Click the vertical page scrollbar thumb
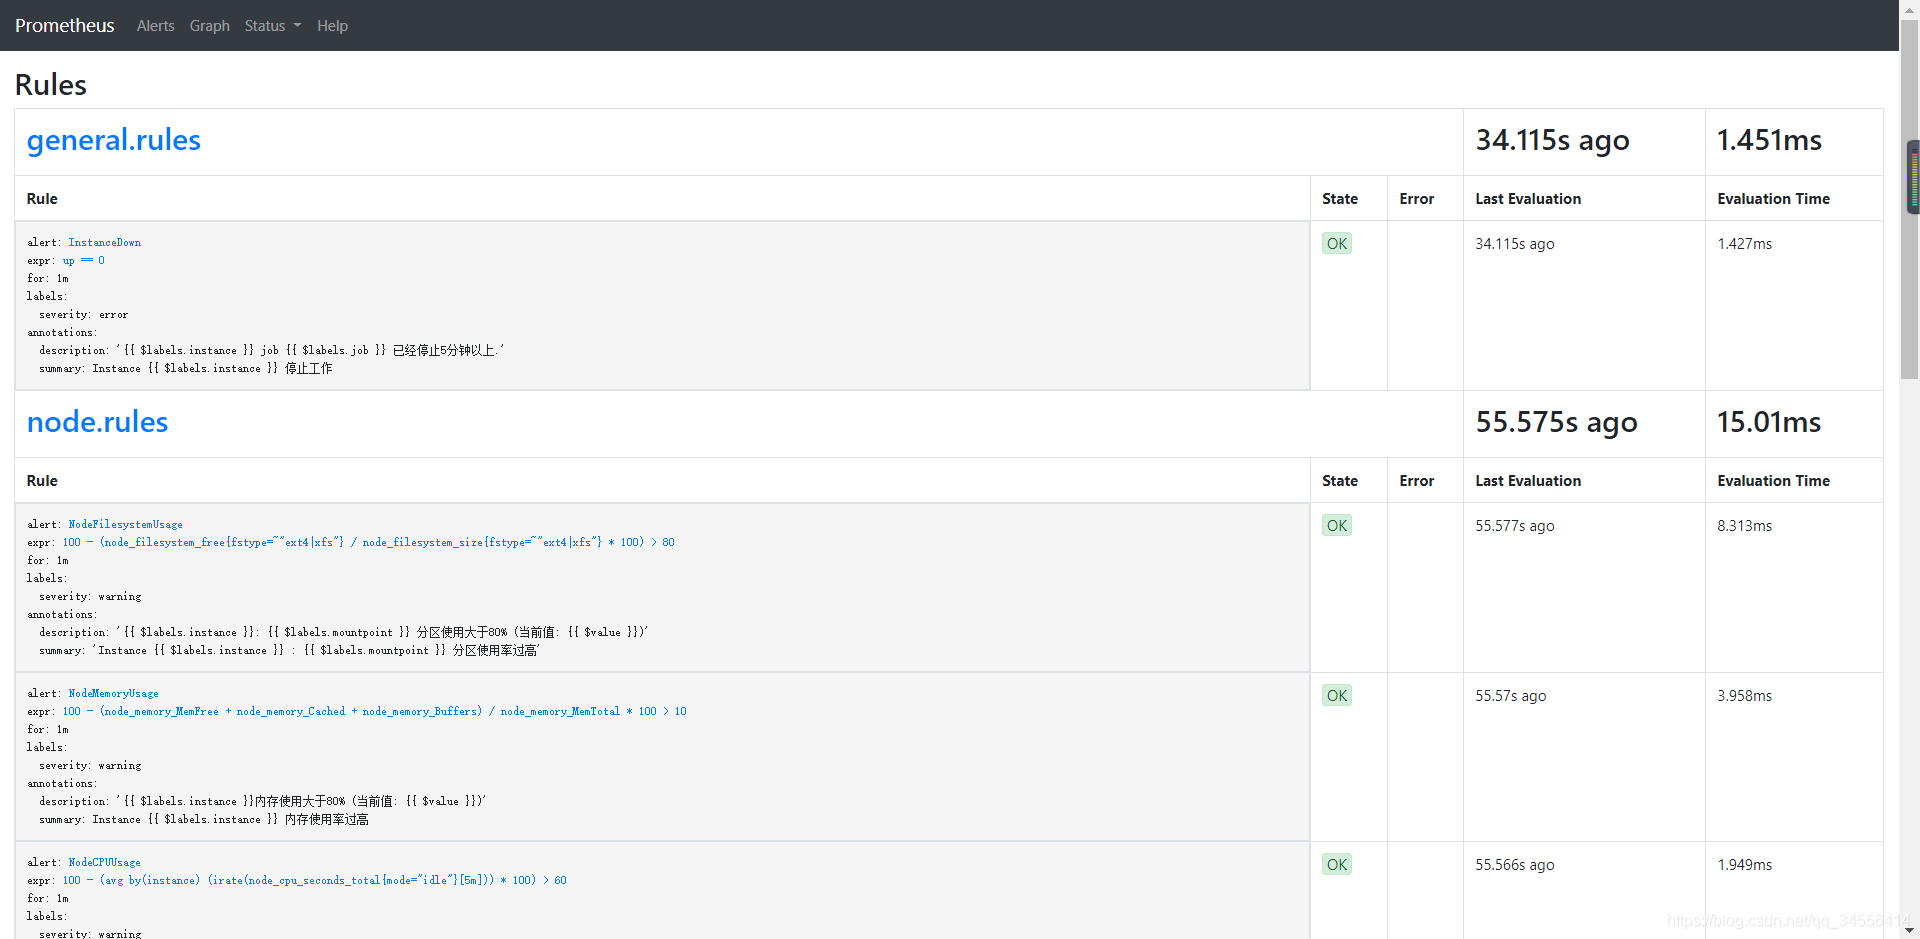1920x939 pixels. tap(1909, 200)
